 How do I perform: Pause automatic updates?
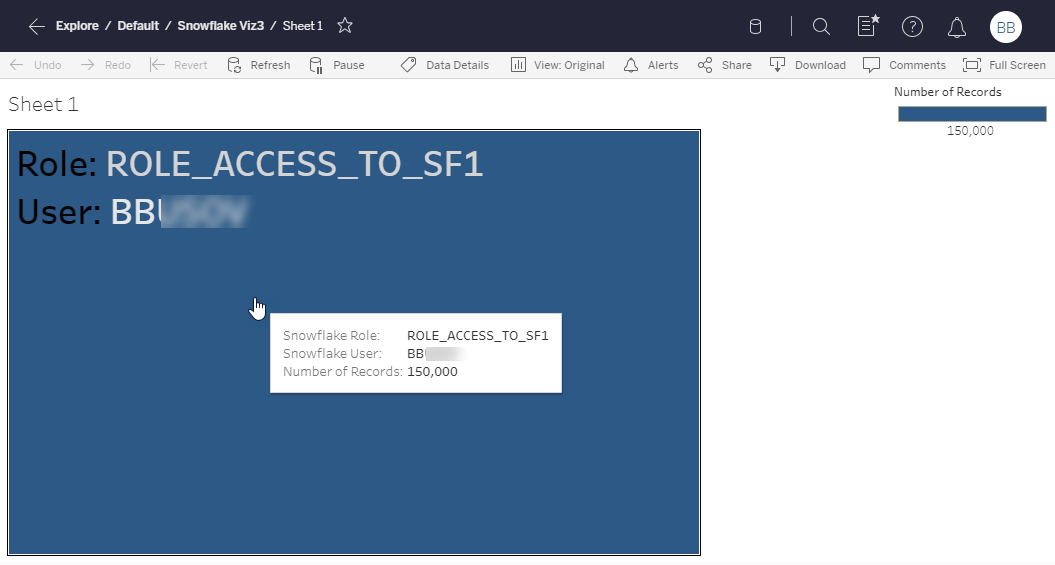(337, 65)
